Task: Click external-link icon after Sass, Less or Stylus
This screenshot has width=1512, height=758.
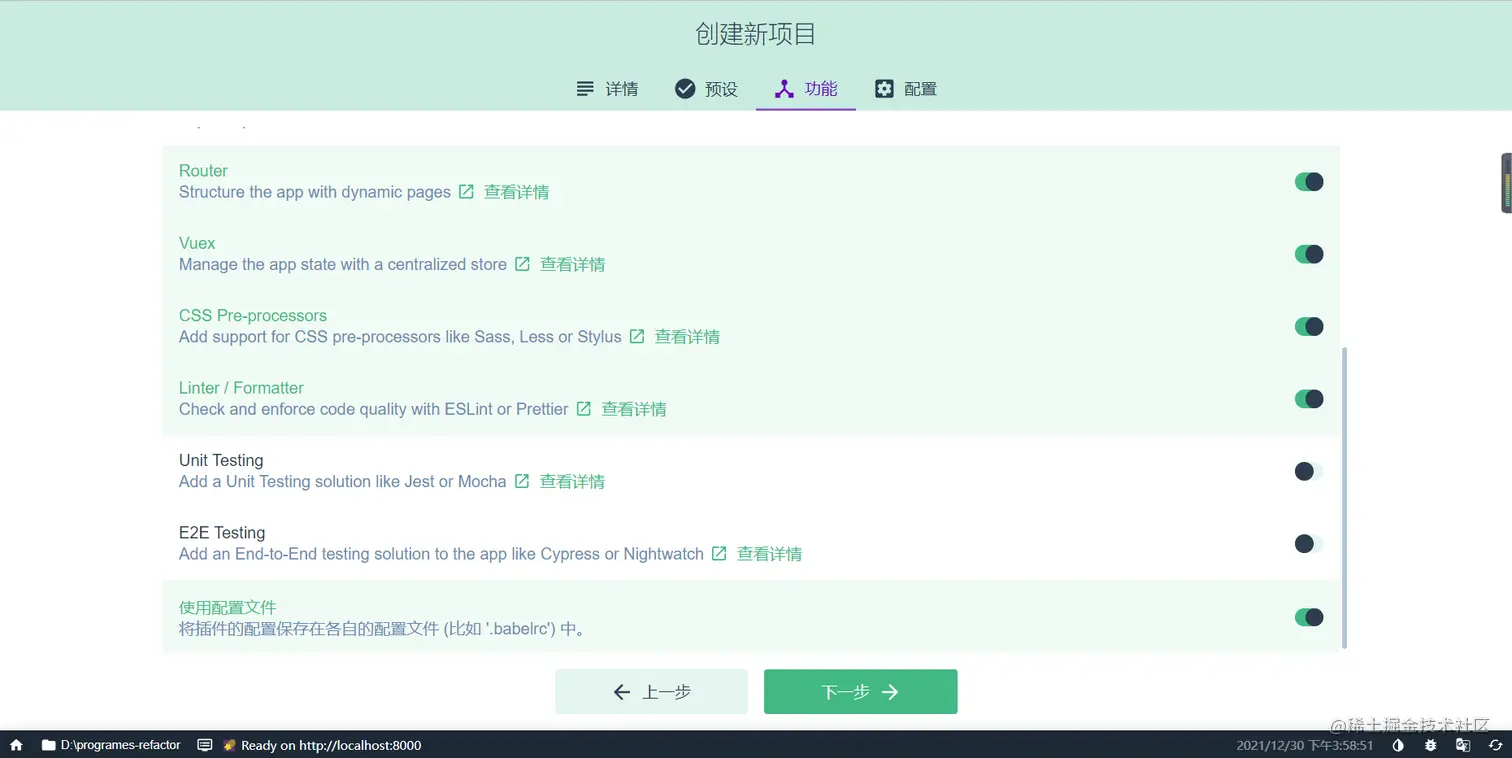Action: (637, 337)
